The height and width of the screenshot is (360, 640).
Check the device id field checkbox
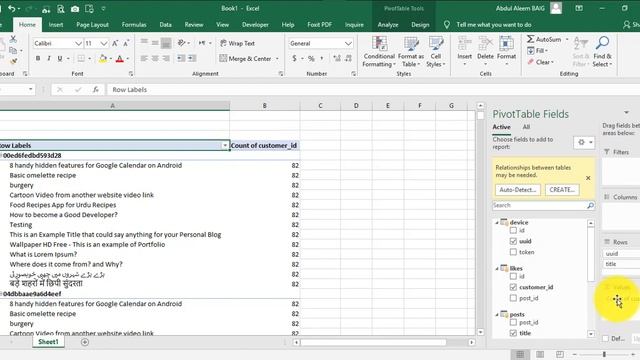tap(513, 230)
